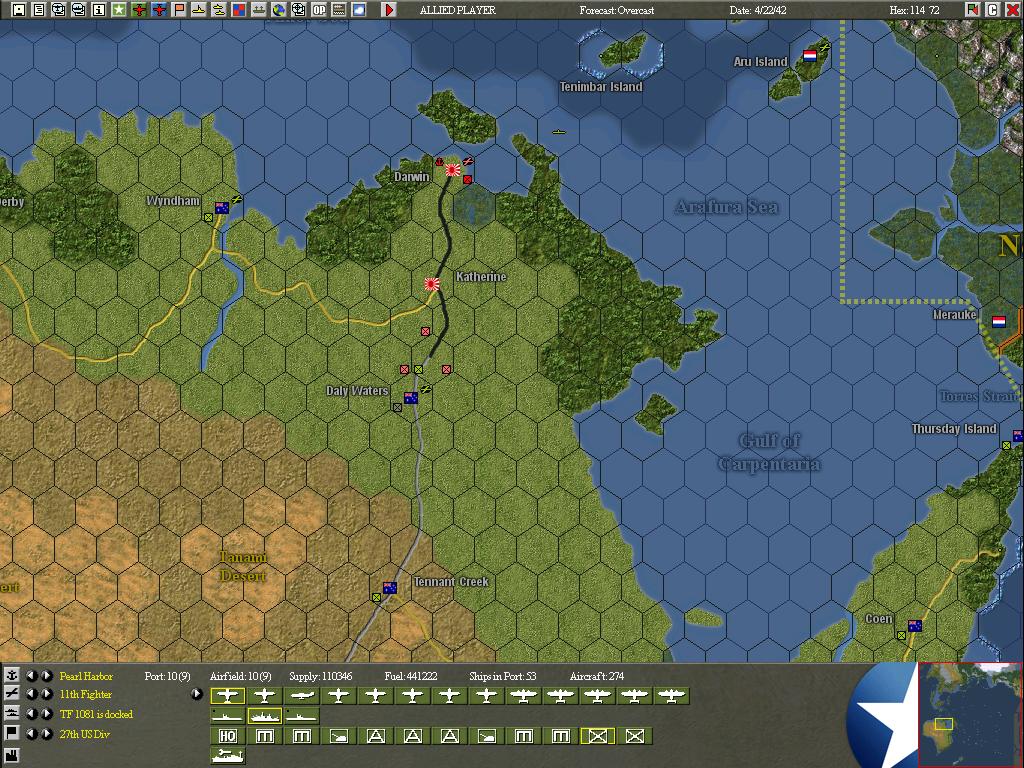Click the red and blue checkered toolbar icon
1024x768 pixels.
[239, 10]
